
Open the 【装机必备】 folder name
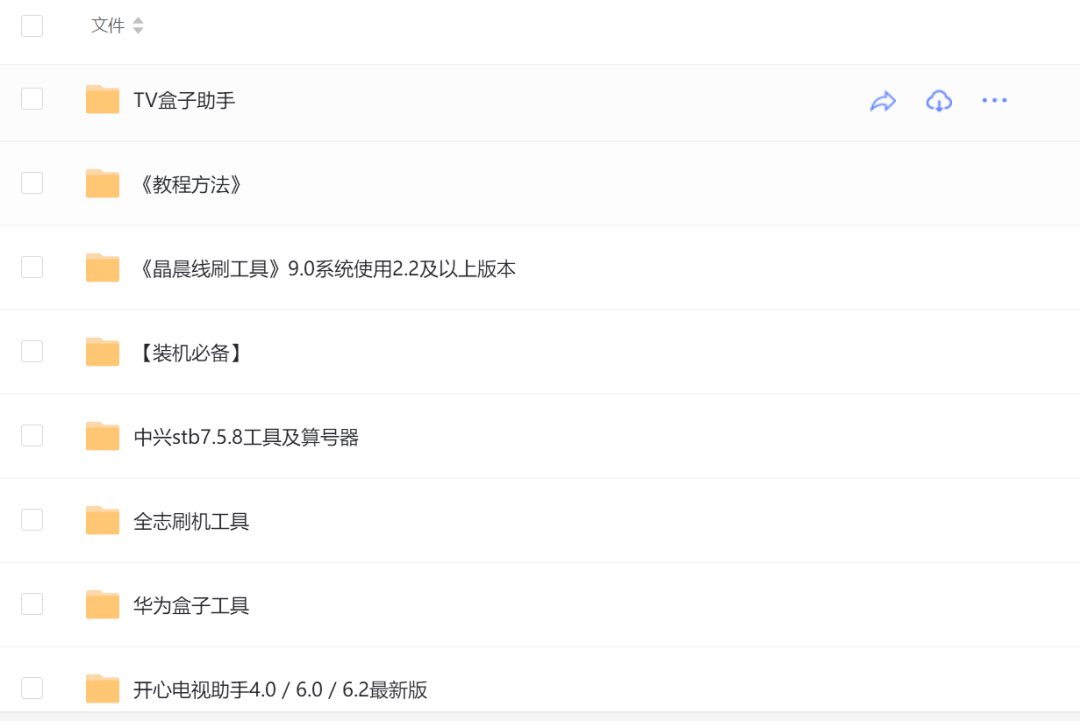pyautogui.click(x=190, y=353)
